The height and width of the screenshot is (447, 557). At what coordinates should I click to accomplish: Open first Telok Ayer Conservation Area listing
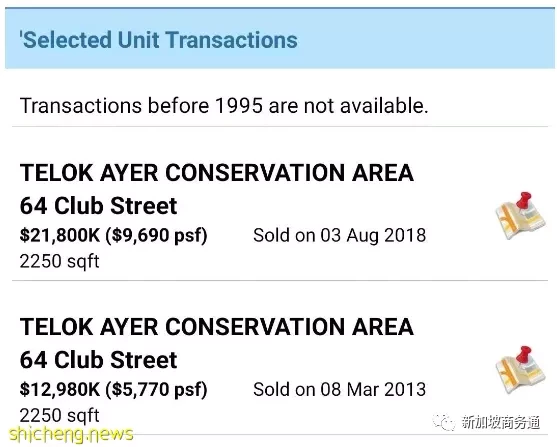click(x=280, y=203)
